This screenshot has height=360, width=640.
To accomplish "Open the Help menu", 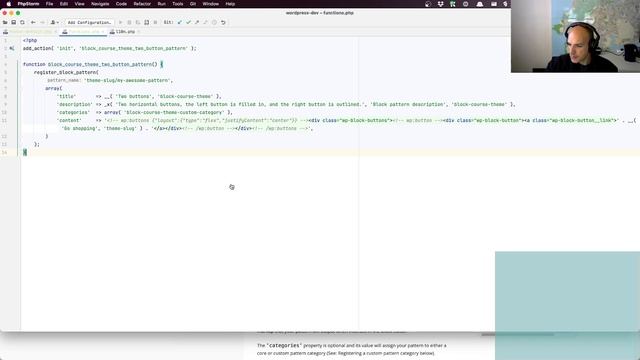I will tap(230, 4).
